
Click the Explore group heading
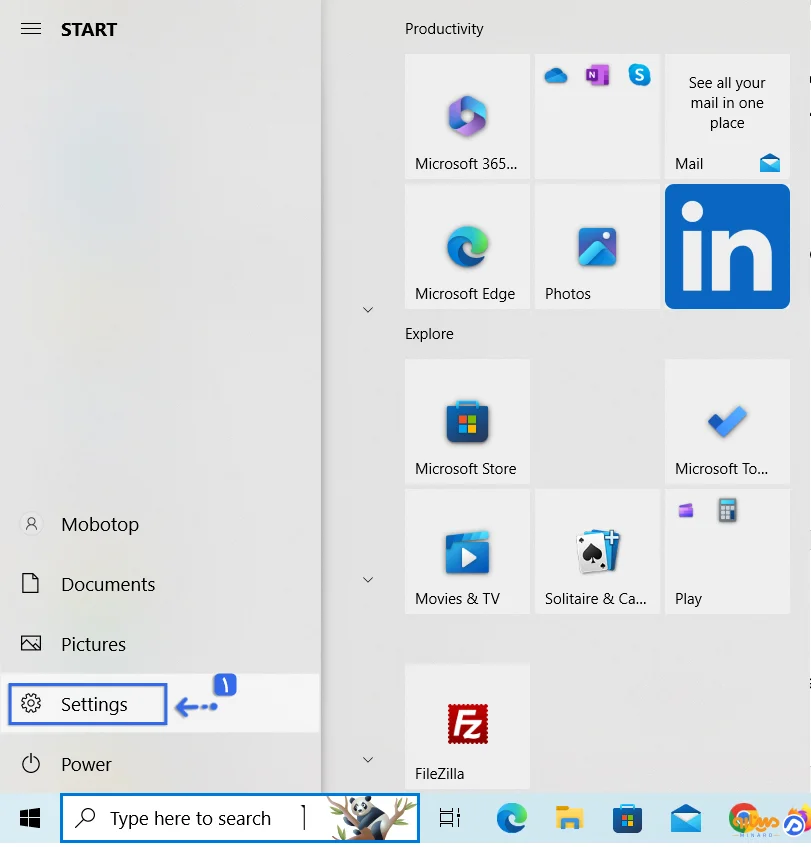[429, 334]
